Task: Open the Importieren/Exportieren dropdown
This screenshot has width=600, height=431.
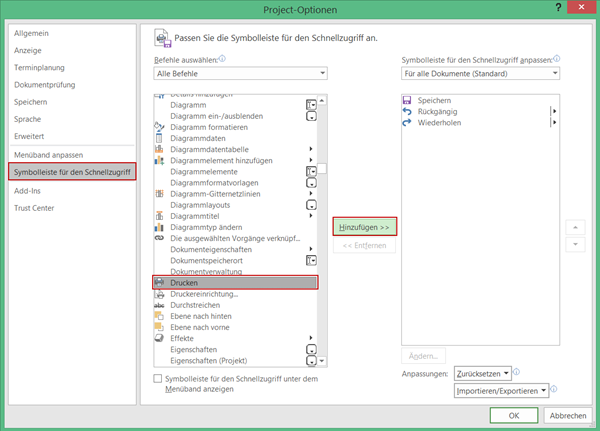Action: pyautogui.click(x=501, y=391)
